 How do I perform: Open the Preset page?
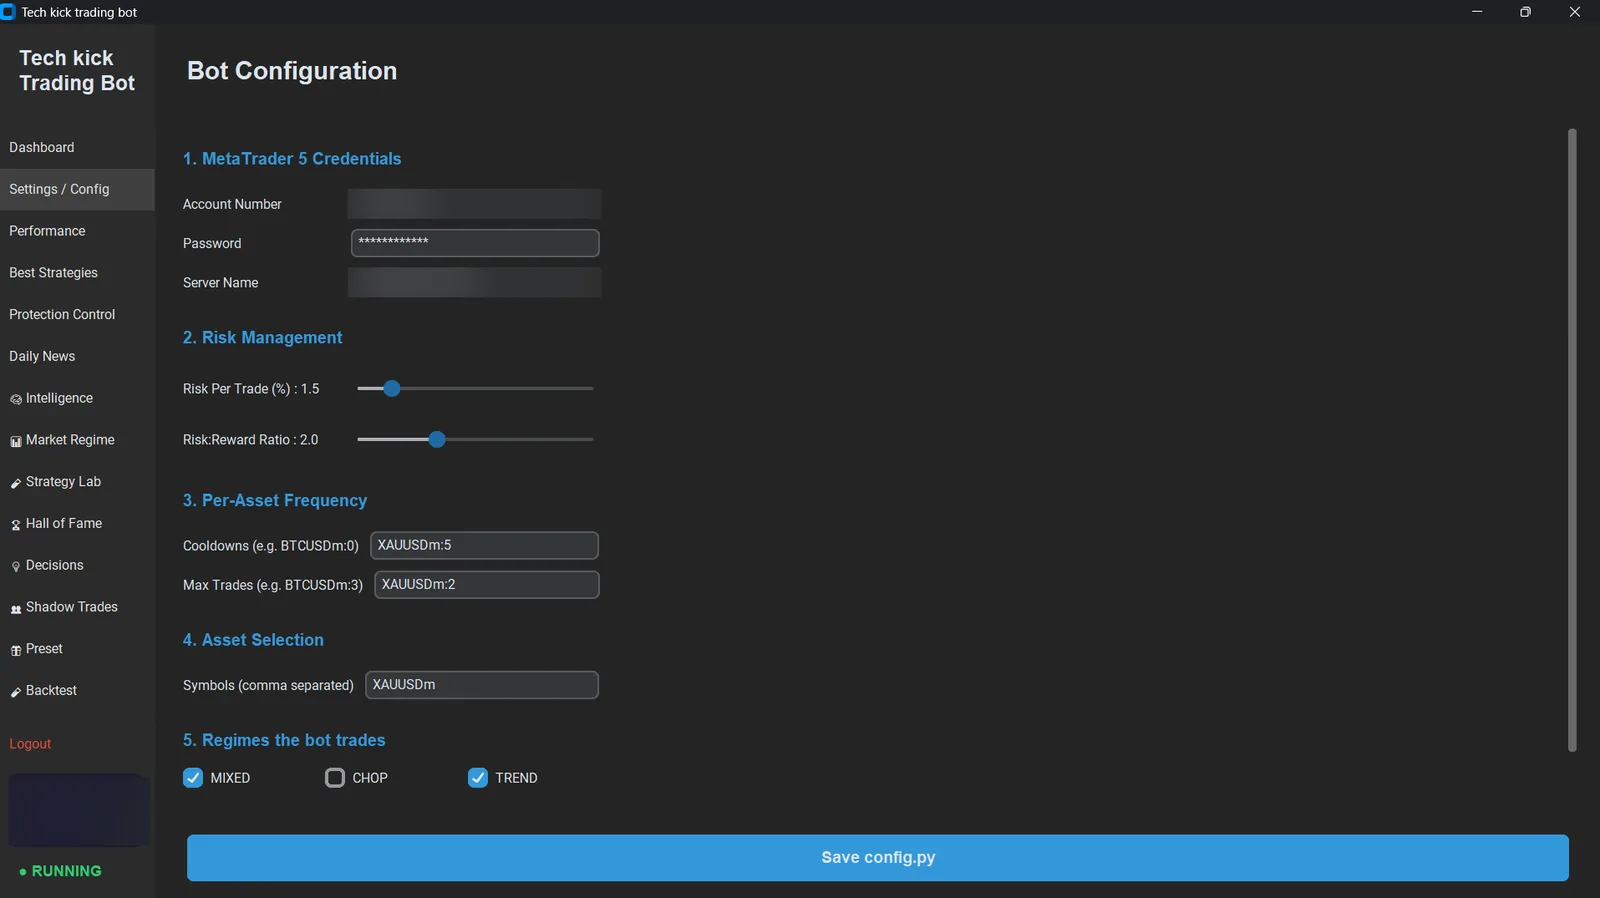tap(77, 649)
